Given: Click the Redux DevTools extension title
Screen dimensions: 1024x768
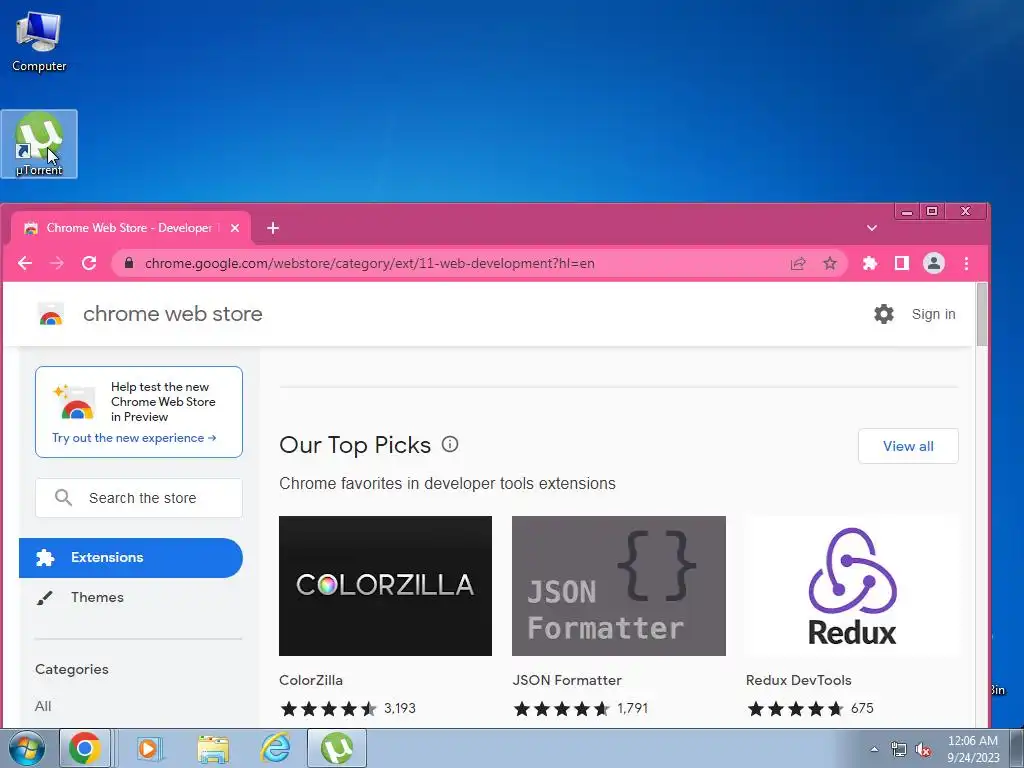Looking at the screenshot, I should 799,680.
